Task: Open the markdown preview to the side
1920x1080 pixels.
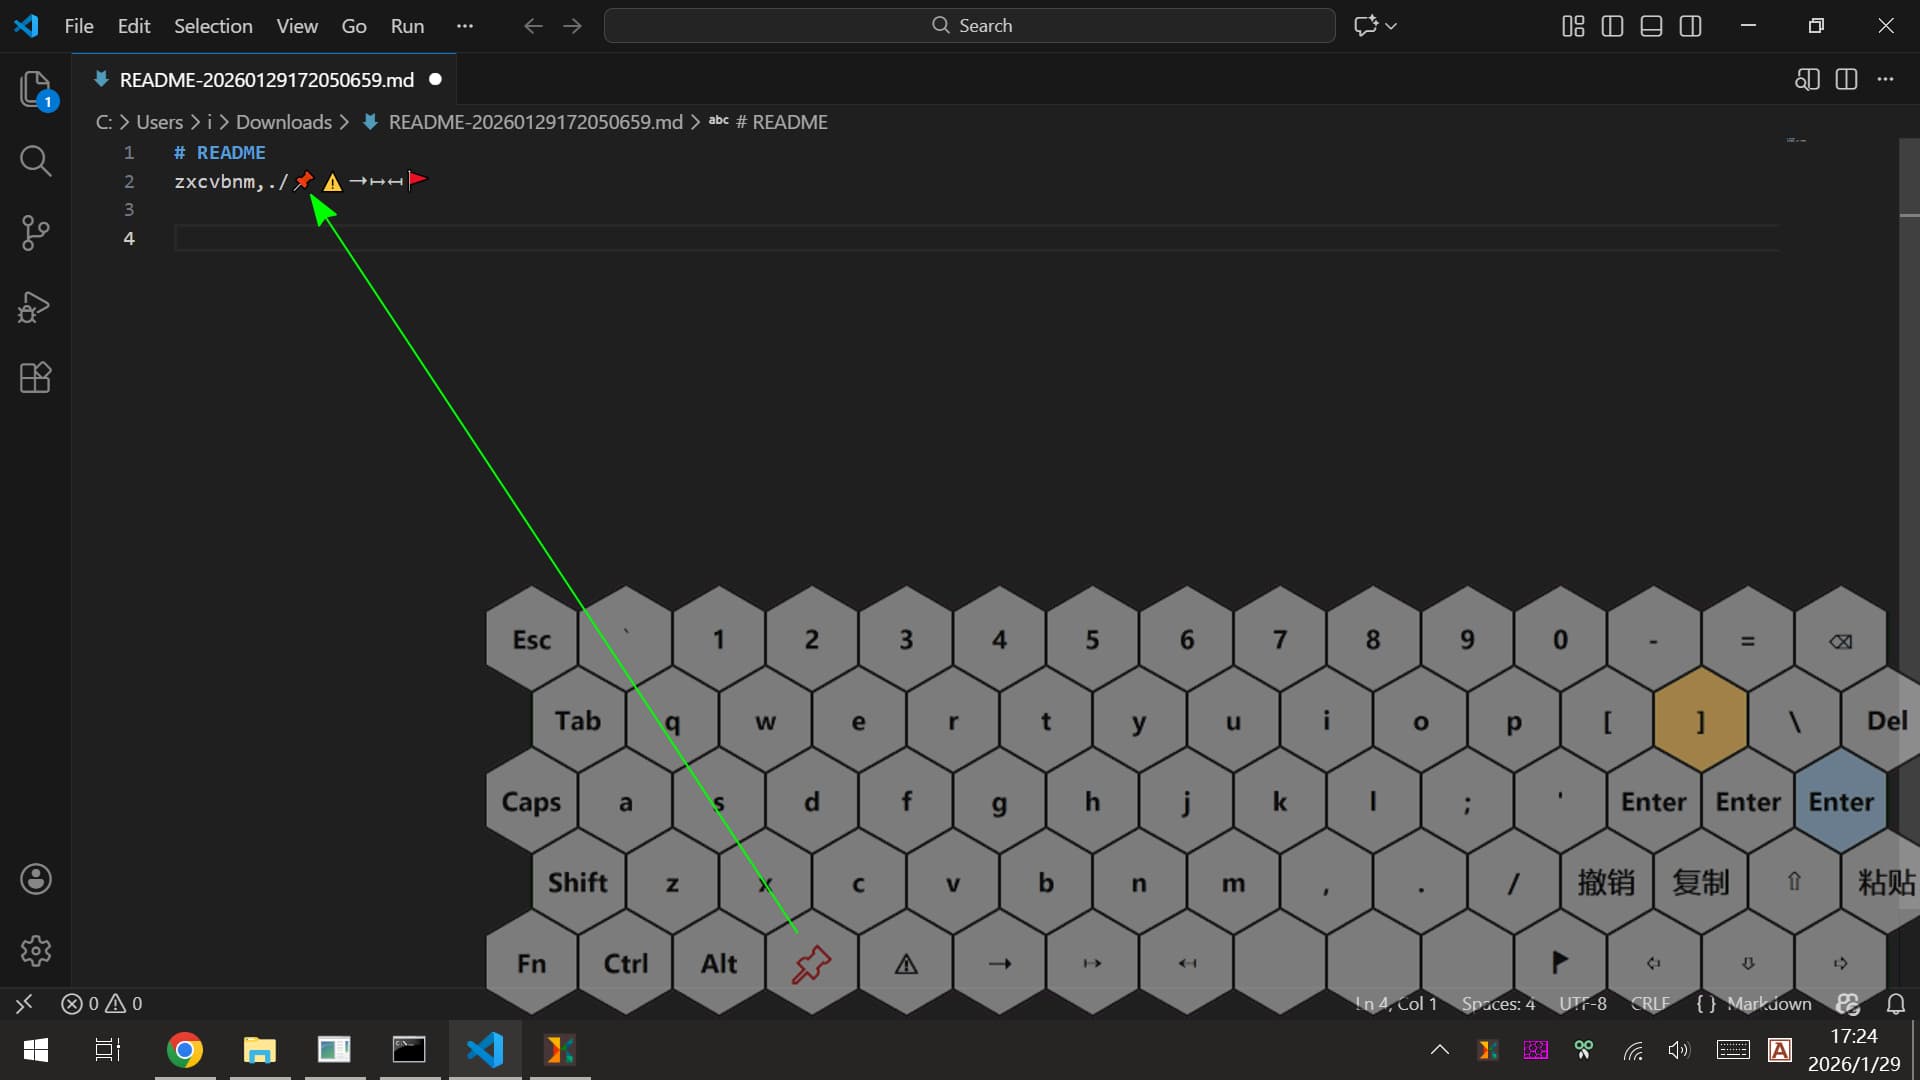Action: click(1807, 80)
